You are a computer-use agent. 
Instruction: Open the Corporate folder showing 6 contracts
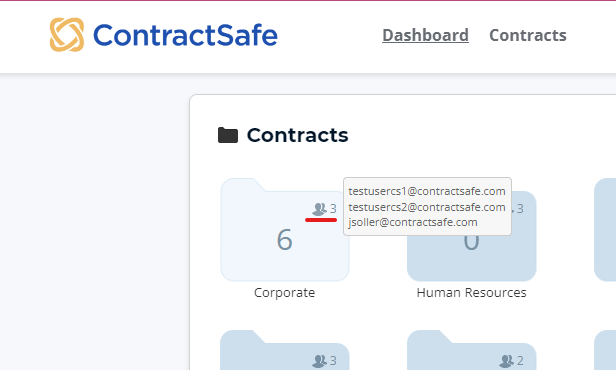(x=285, y=230)
